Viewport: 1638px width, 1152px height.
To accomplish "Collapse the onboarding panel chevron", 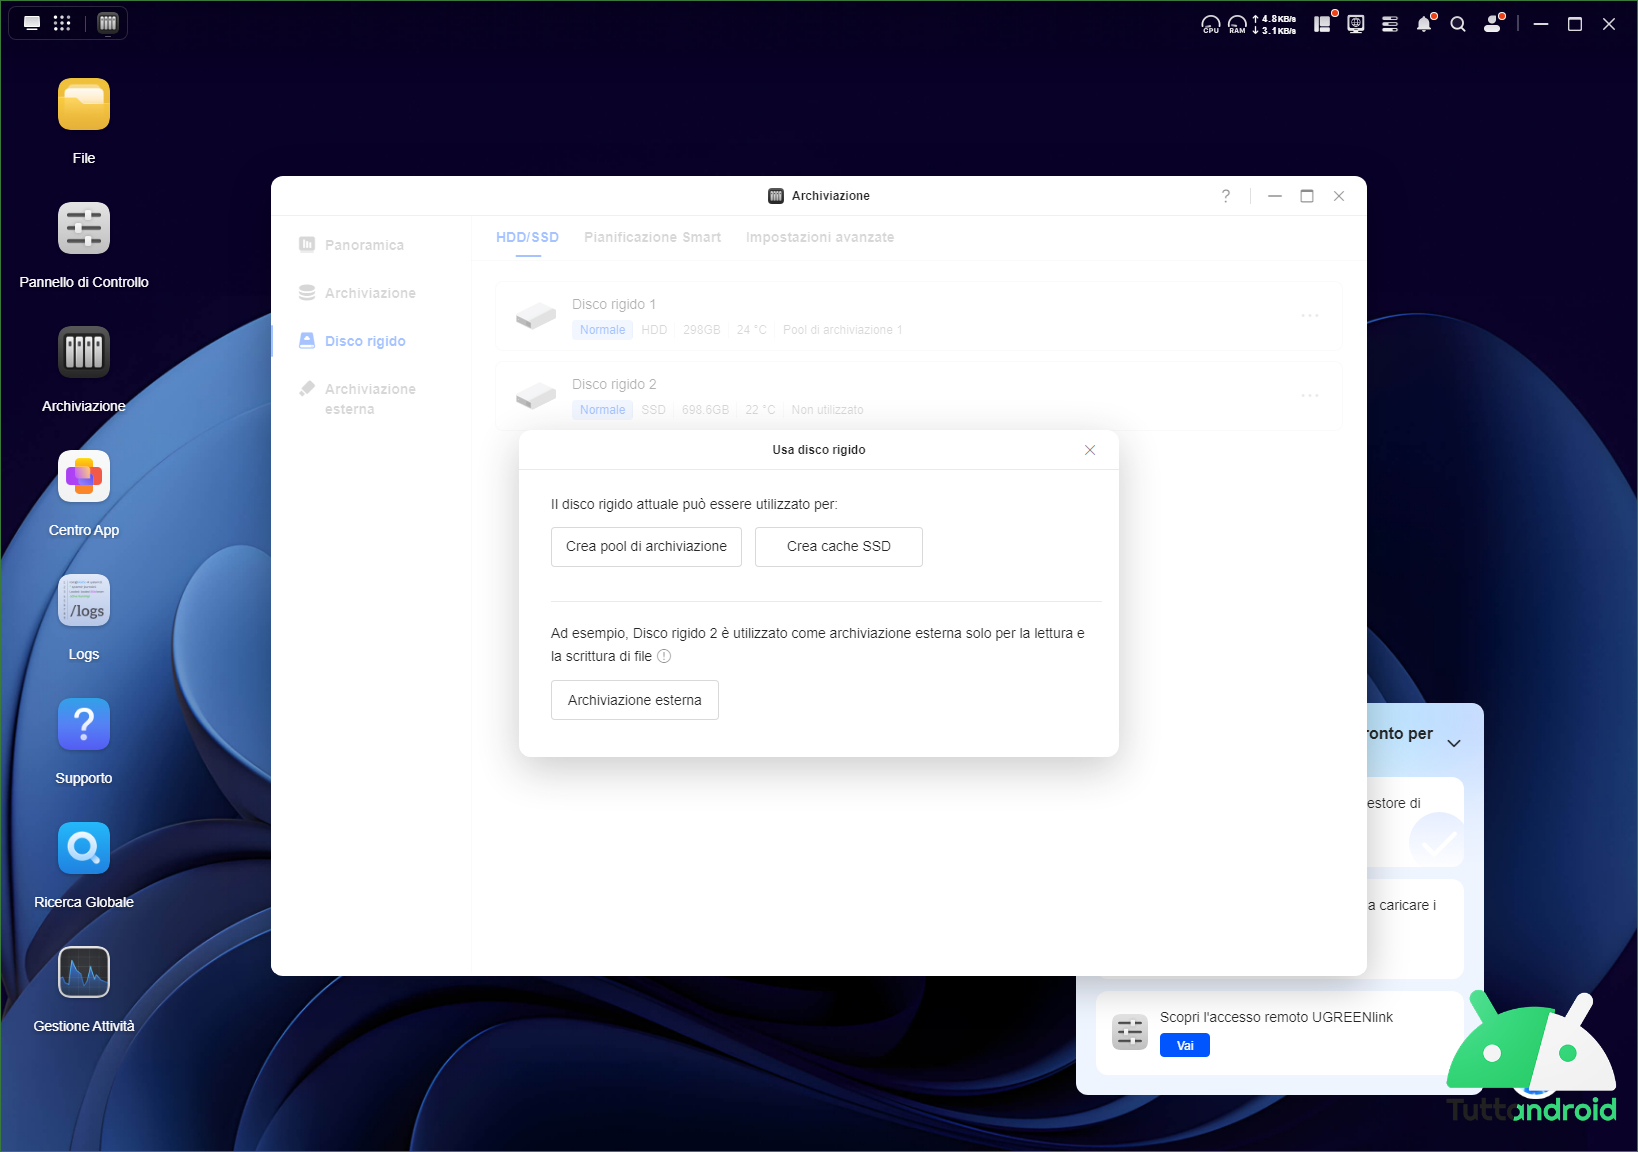I will pyautogui.click(x=1454, y=743).
